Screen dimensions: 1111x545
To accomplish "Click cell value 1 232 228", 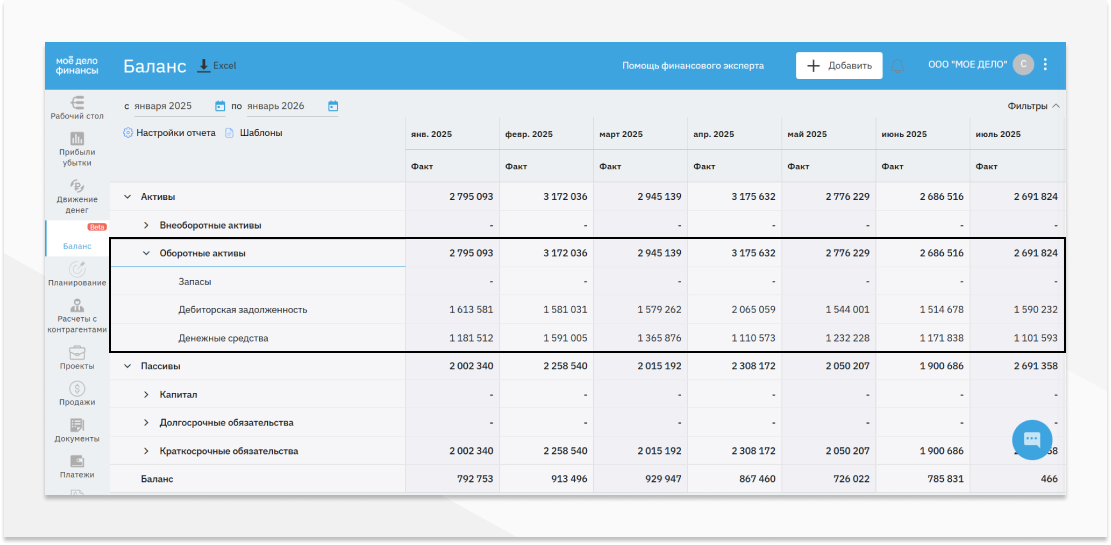I will pyautogui.click(x=847, y=338).
